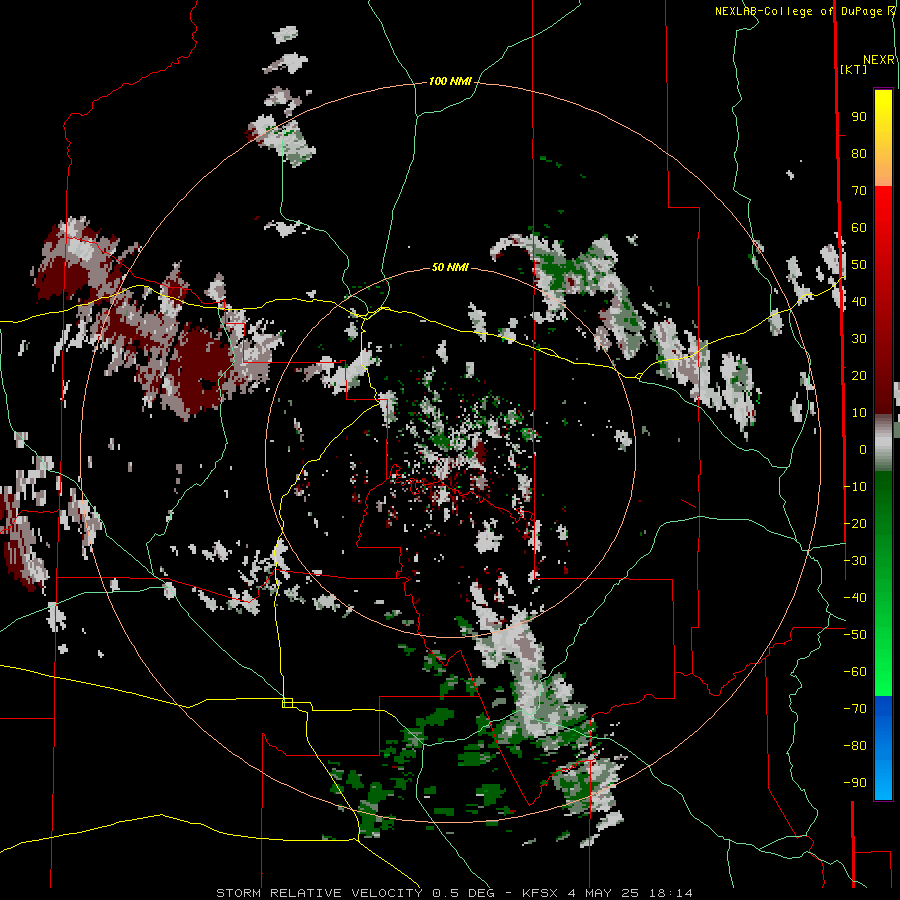Click the 60 value on the velocity scale
Screen dimensions: 900x900
859,228
